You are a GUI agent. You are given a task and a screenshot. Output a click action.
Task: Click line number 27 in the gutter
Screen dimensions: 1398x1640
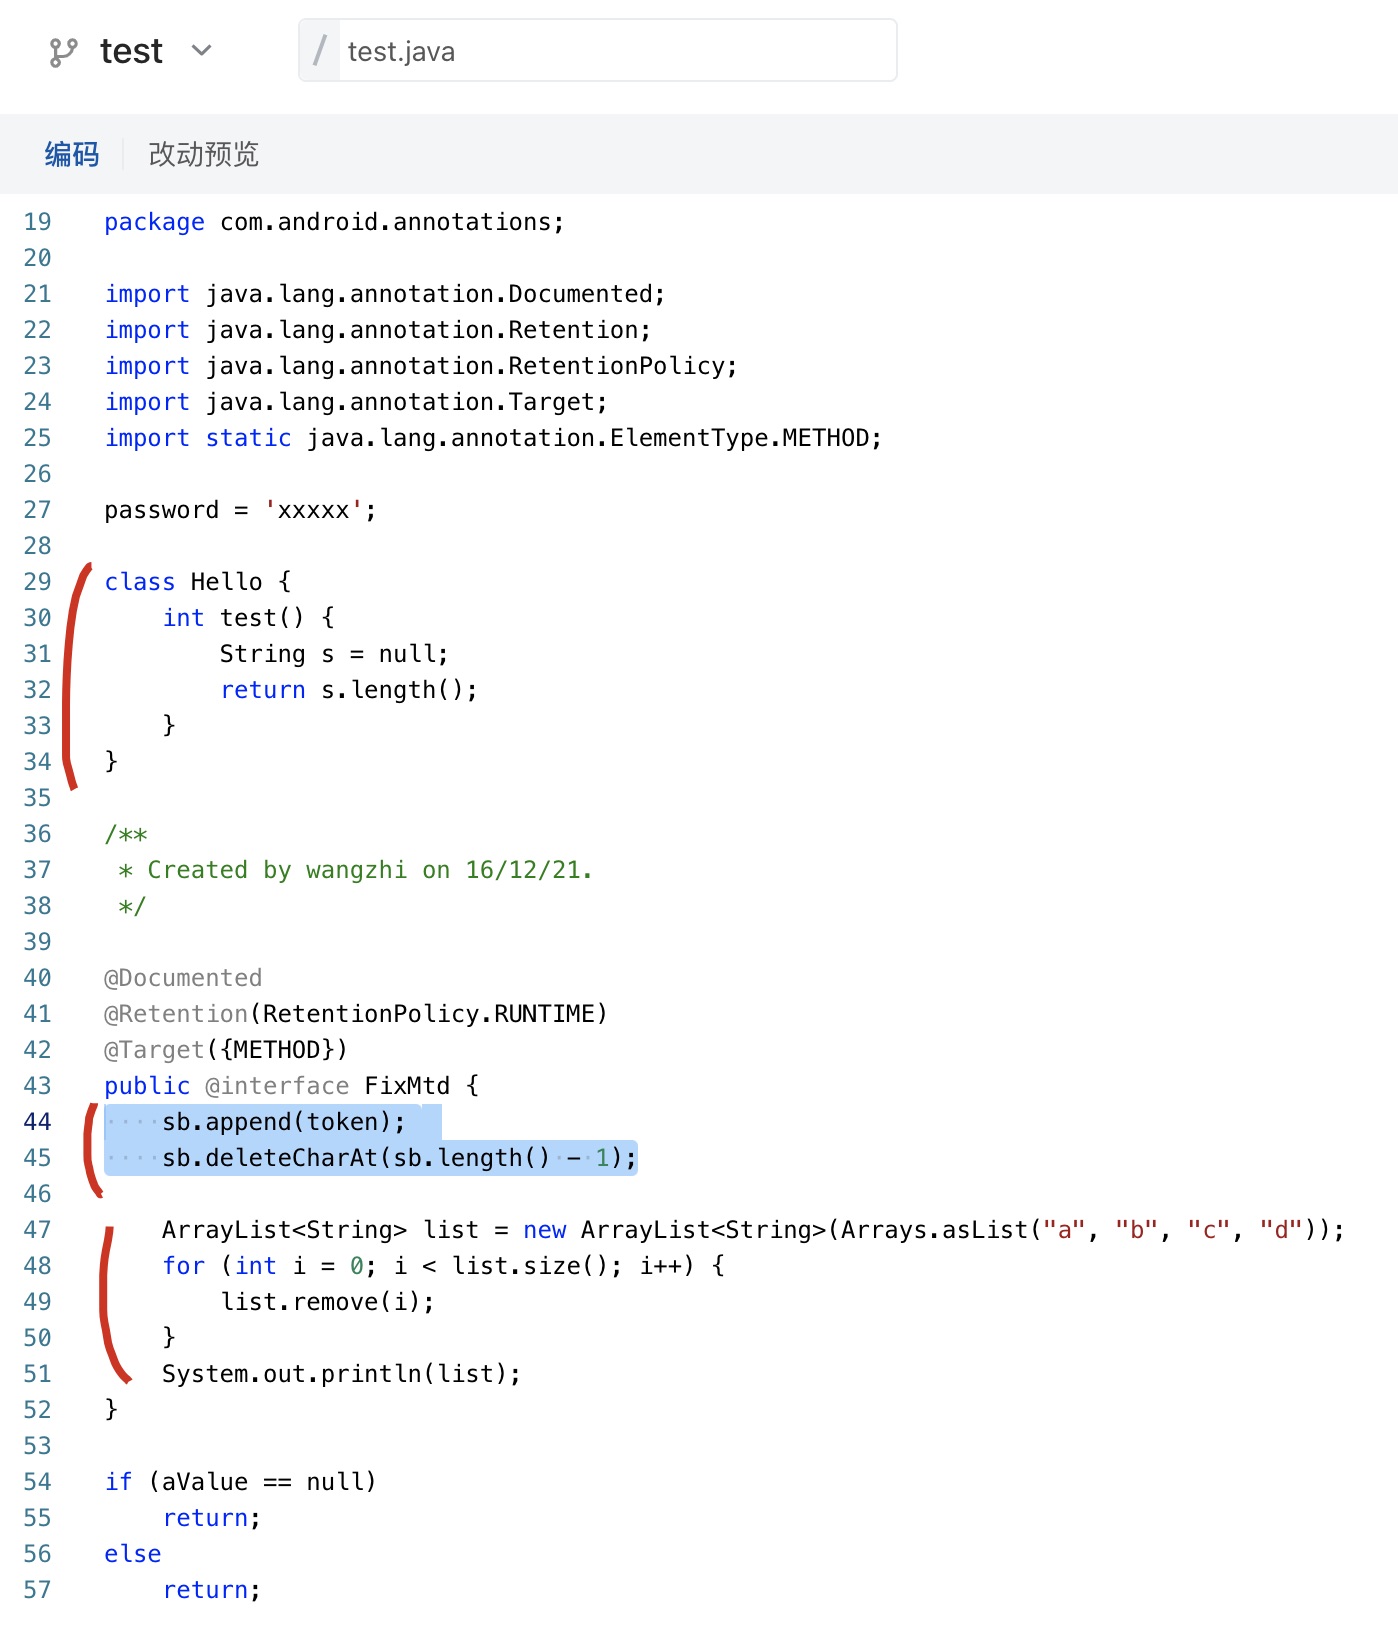pos(37,510)
